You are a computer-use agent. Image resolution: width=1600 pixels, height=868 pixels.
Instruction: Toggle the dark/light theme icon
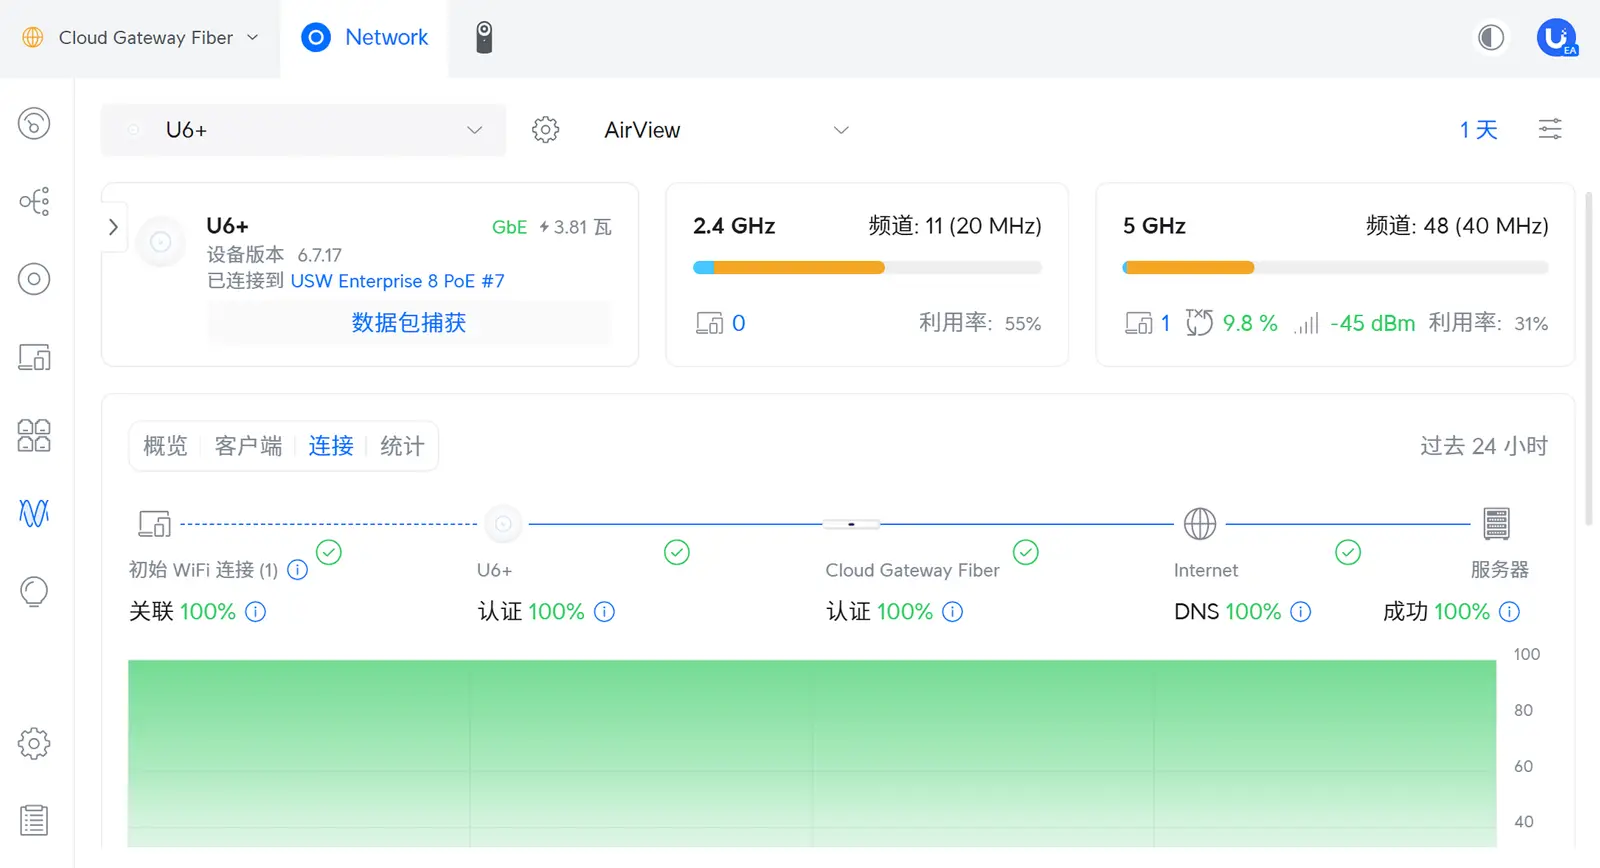[1491, 38]
